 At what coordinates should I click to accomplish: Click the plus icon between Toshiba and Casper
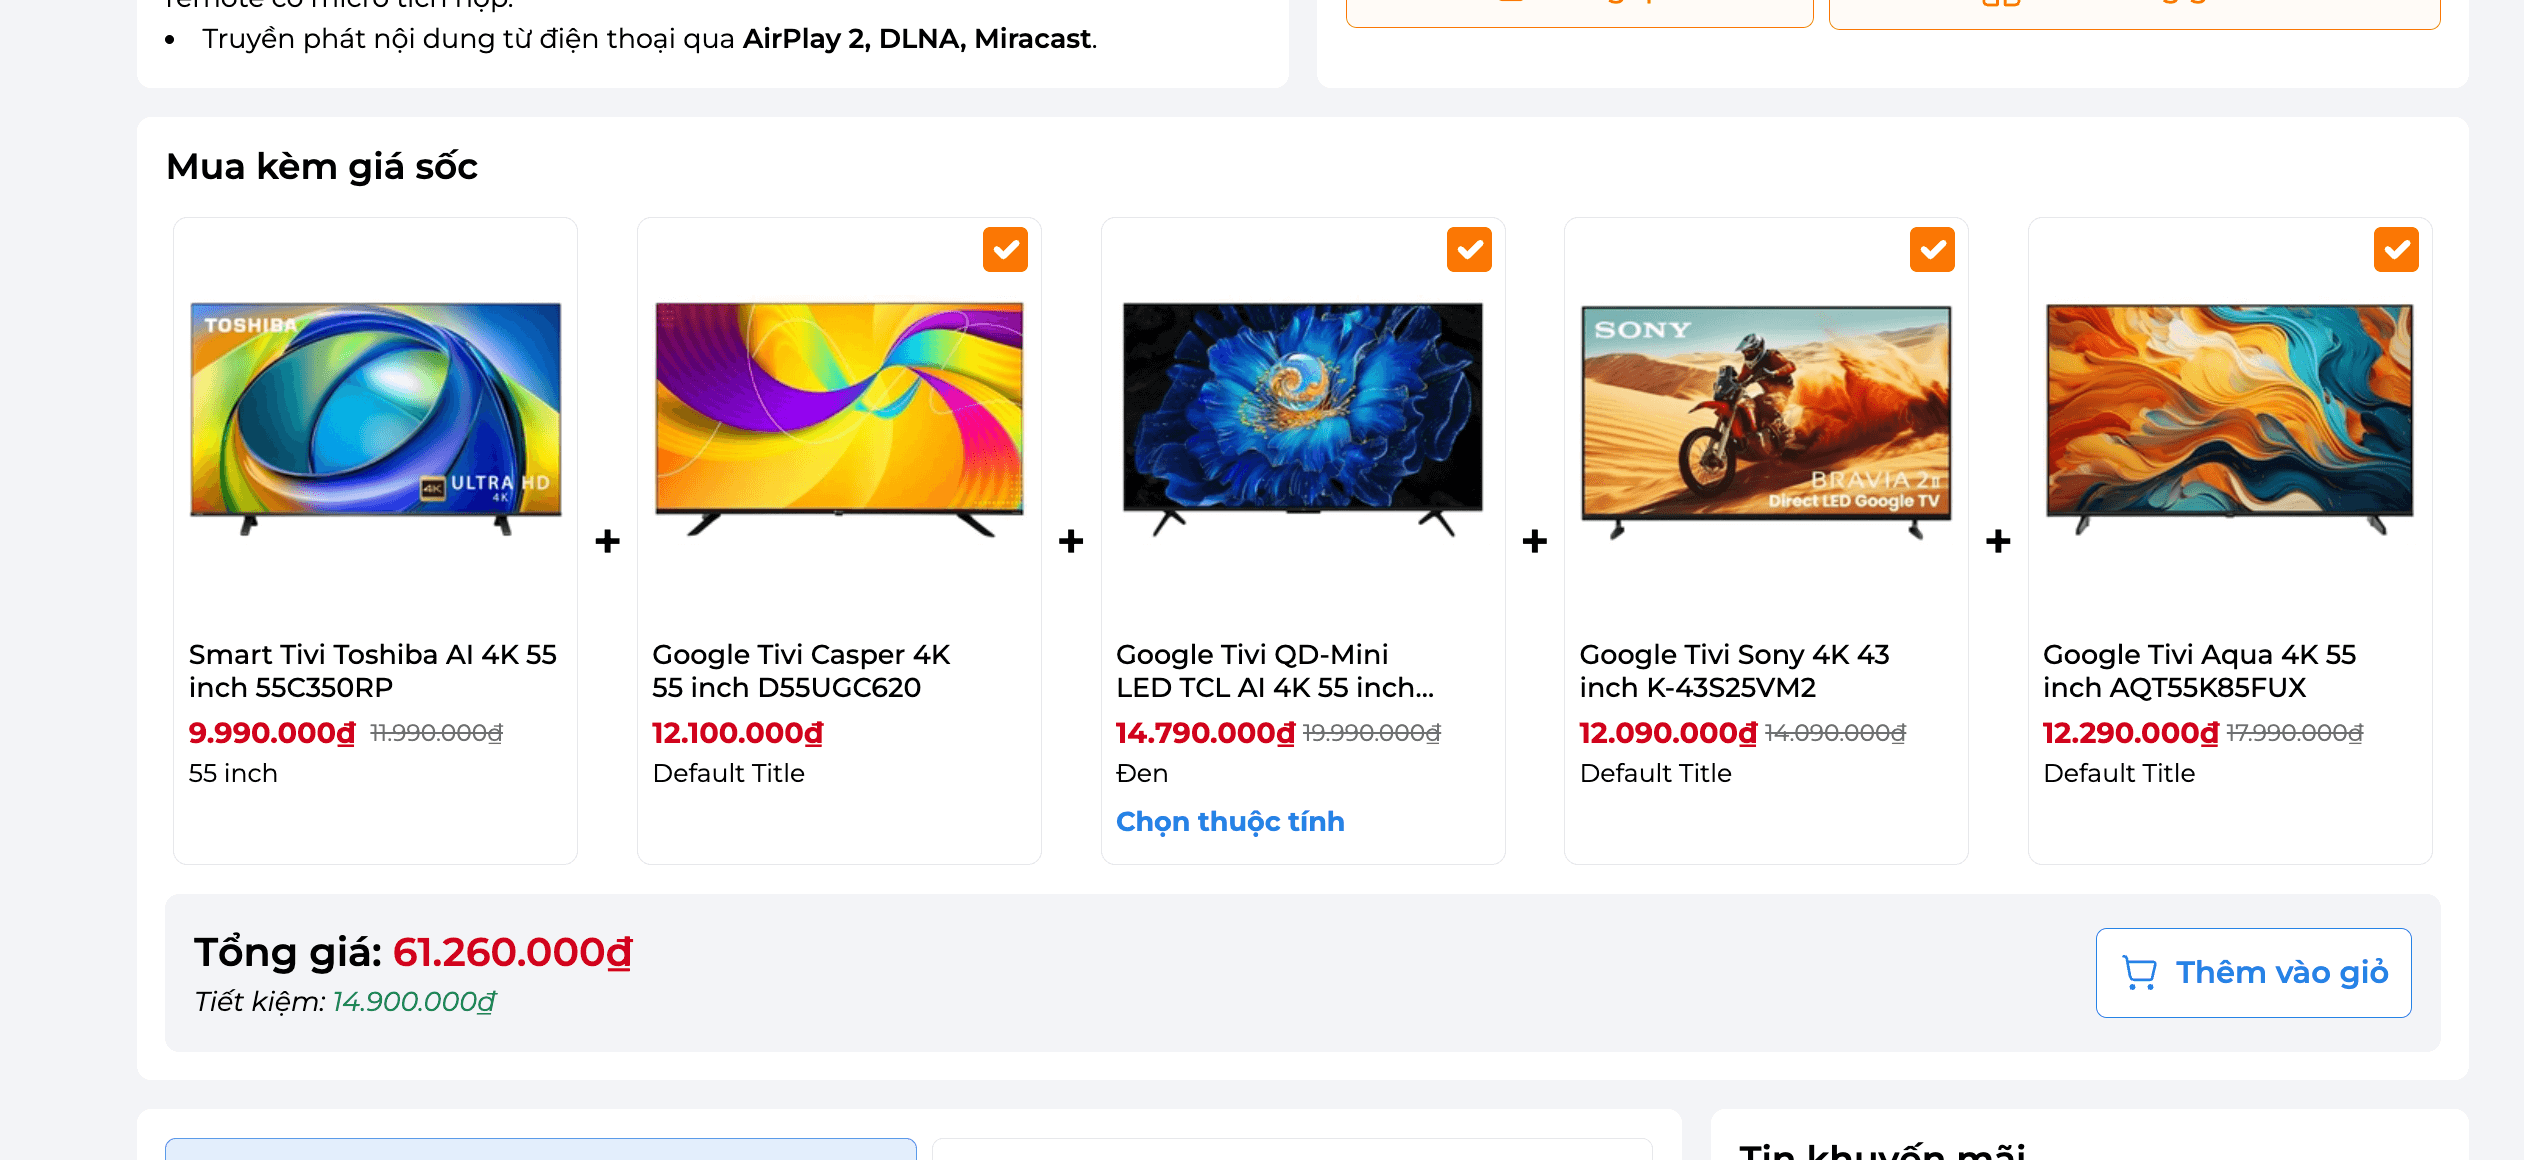tap(607, 541)
